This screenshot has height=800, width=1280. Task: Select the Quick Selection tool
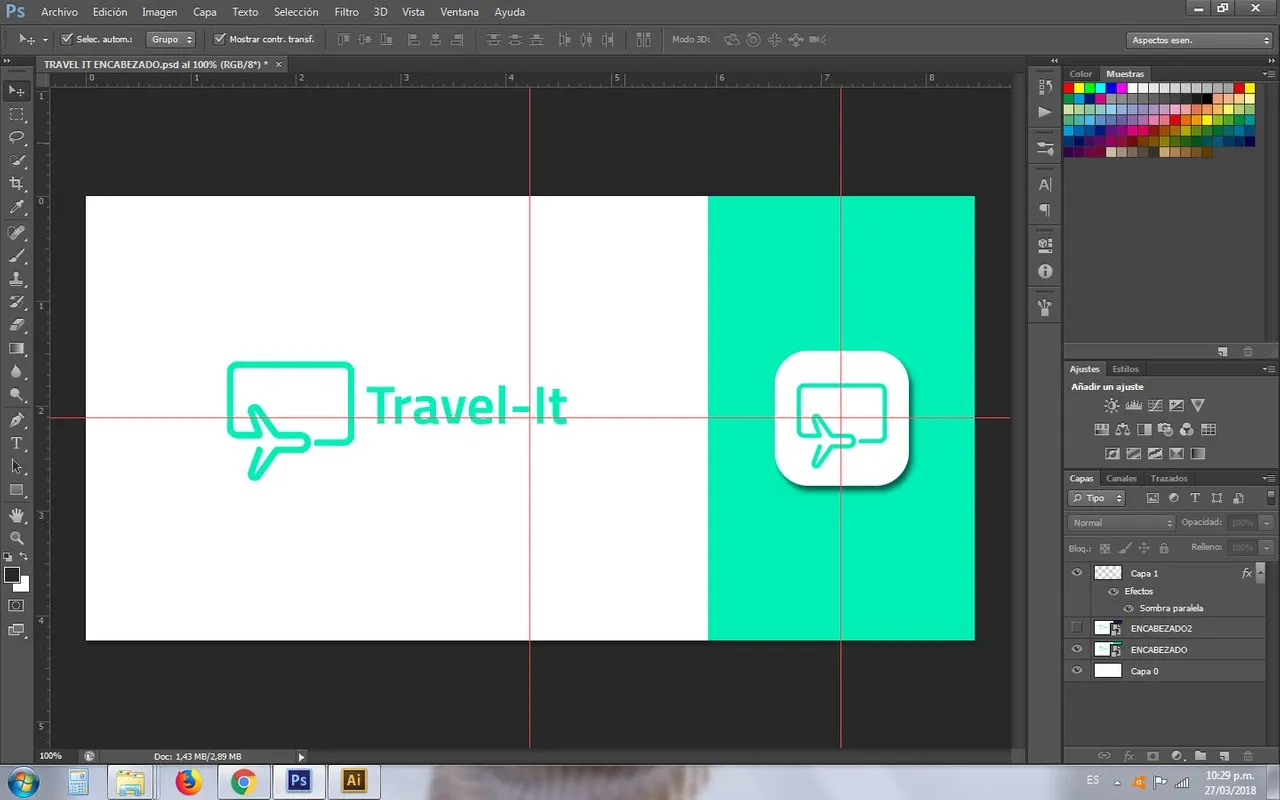pyautogui.click(x=16, y=160)
